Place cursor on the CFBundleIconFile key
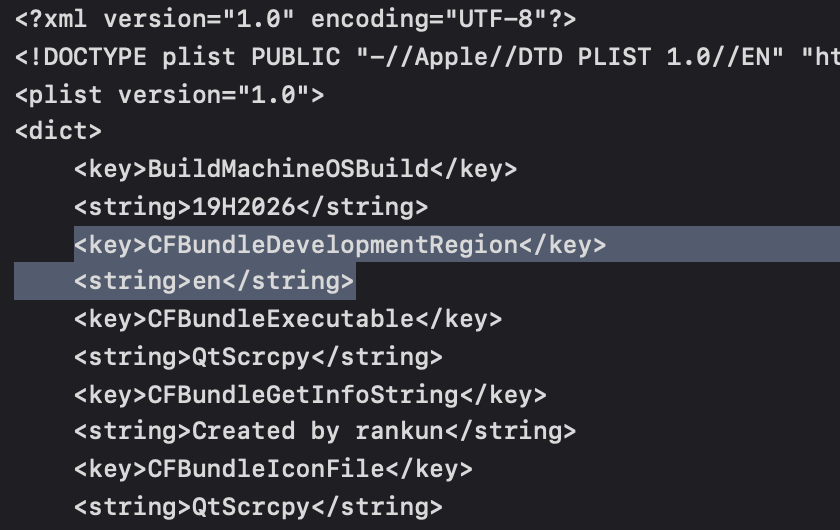The height and width of the screenshot is (530, 840). coord(266,469)
